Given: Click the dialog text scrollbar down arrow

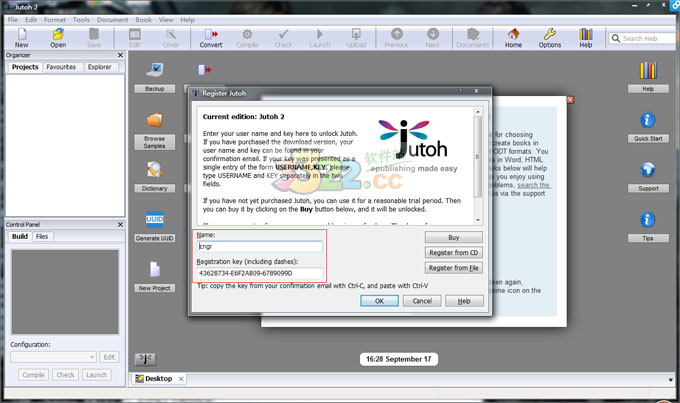Looking at the screenshot, I should [x=478, y=220].
